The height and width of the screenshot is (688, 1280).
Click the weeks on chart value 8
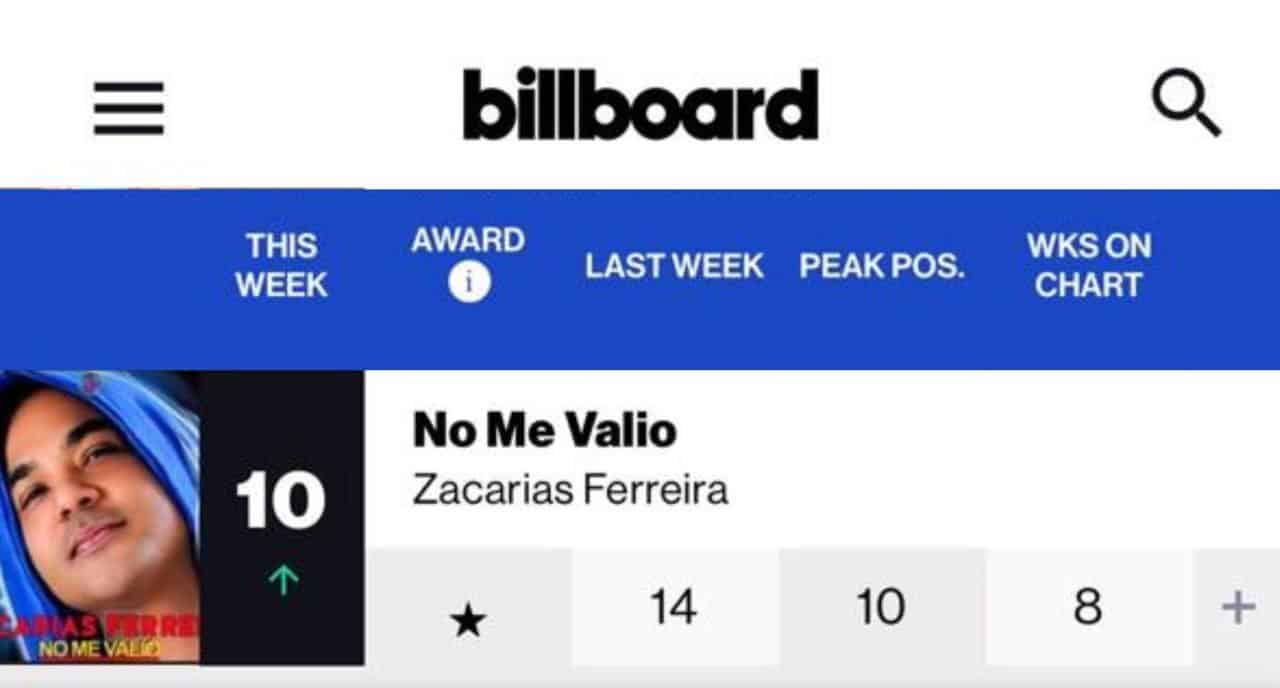(x=1088, y=607)
